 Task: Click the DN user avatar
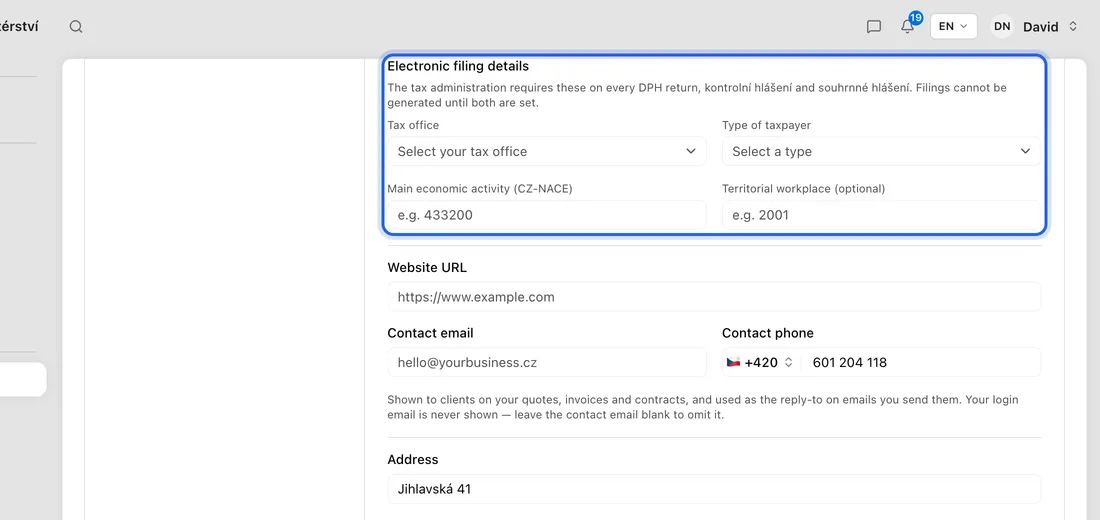pyautogui.click(x=1002, y=27)
